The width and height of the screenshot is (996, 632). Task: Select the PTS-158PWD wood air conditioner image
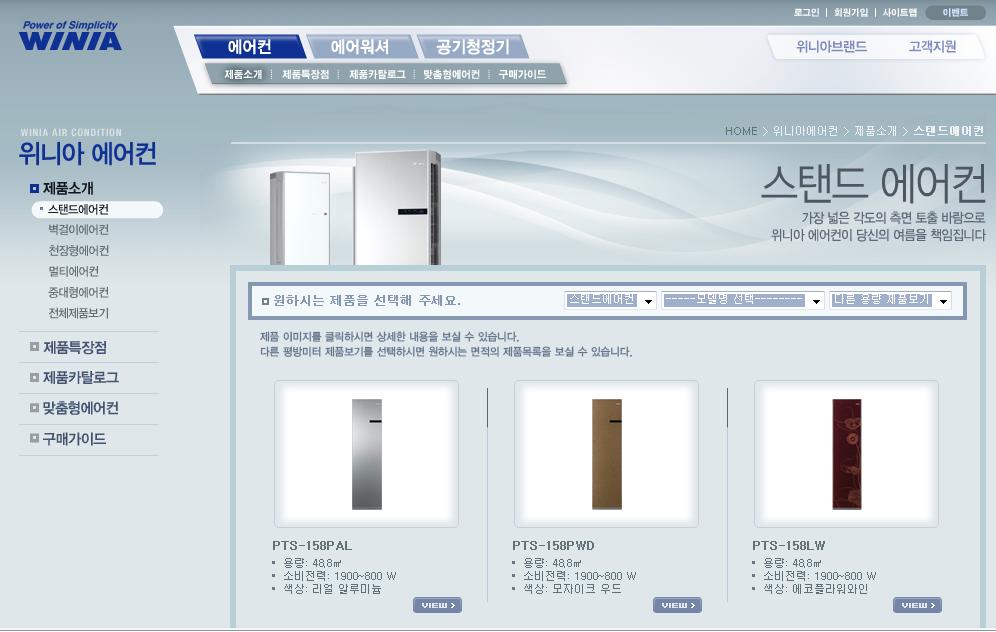(606, 454)
